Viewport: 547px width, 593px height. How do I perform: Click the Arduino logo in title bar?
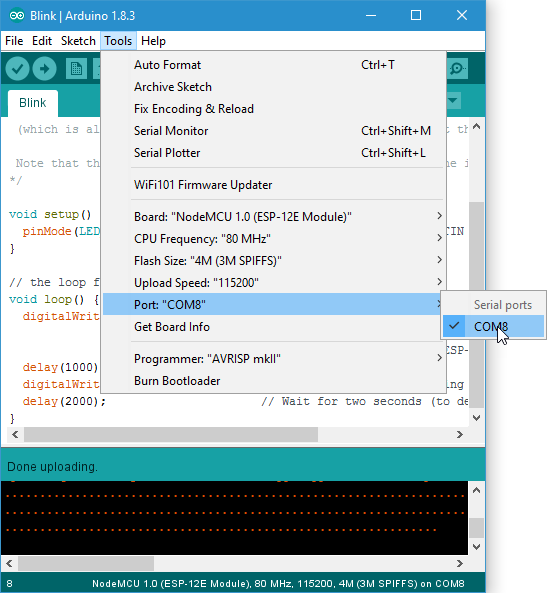pyautogui.click(x=17, y=16)
